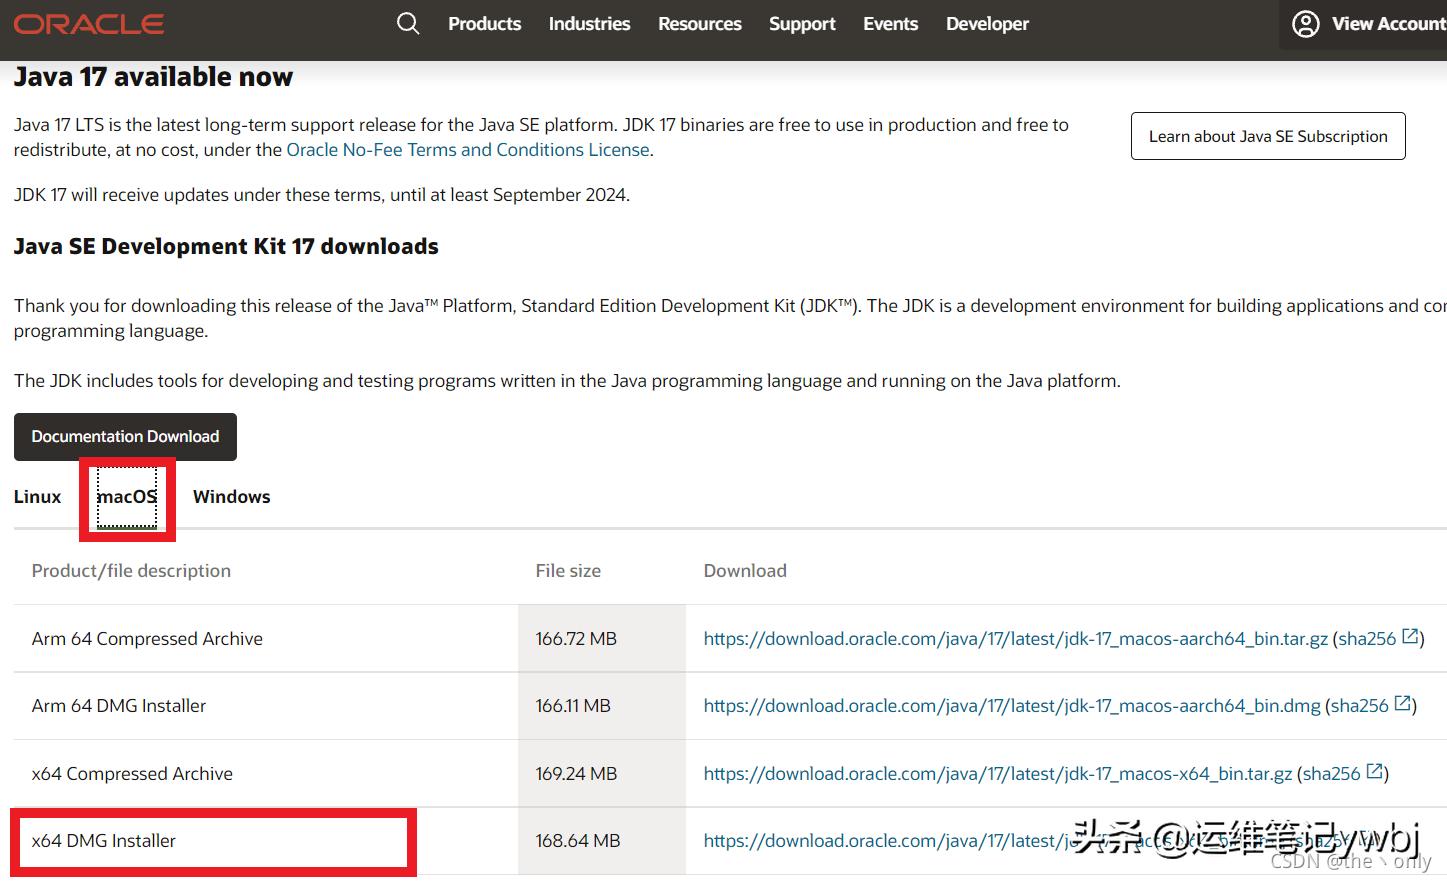The width and height of the screenshot is (1447, 882).
Task: Download the macOS x64 tar.gz archive link
Action: [x=997, y=774]
